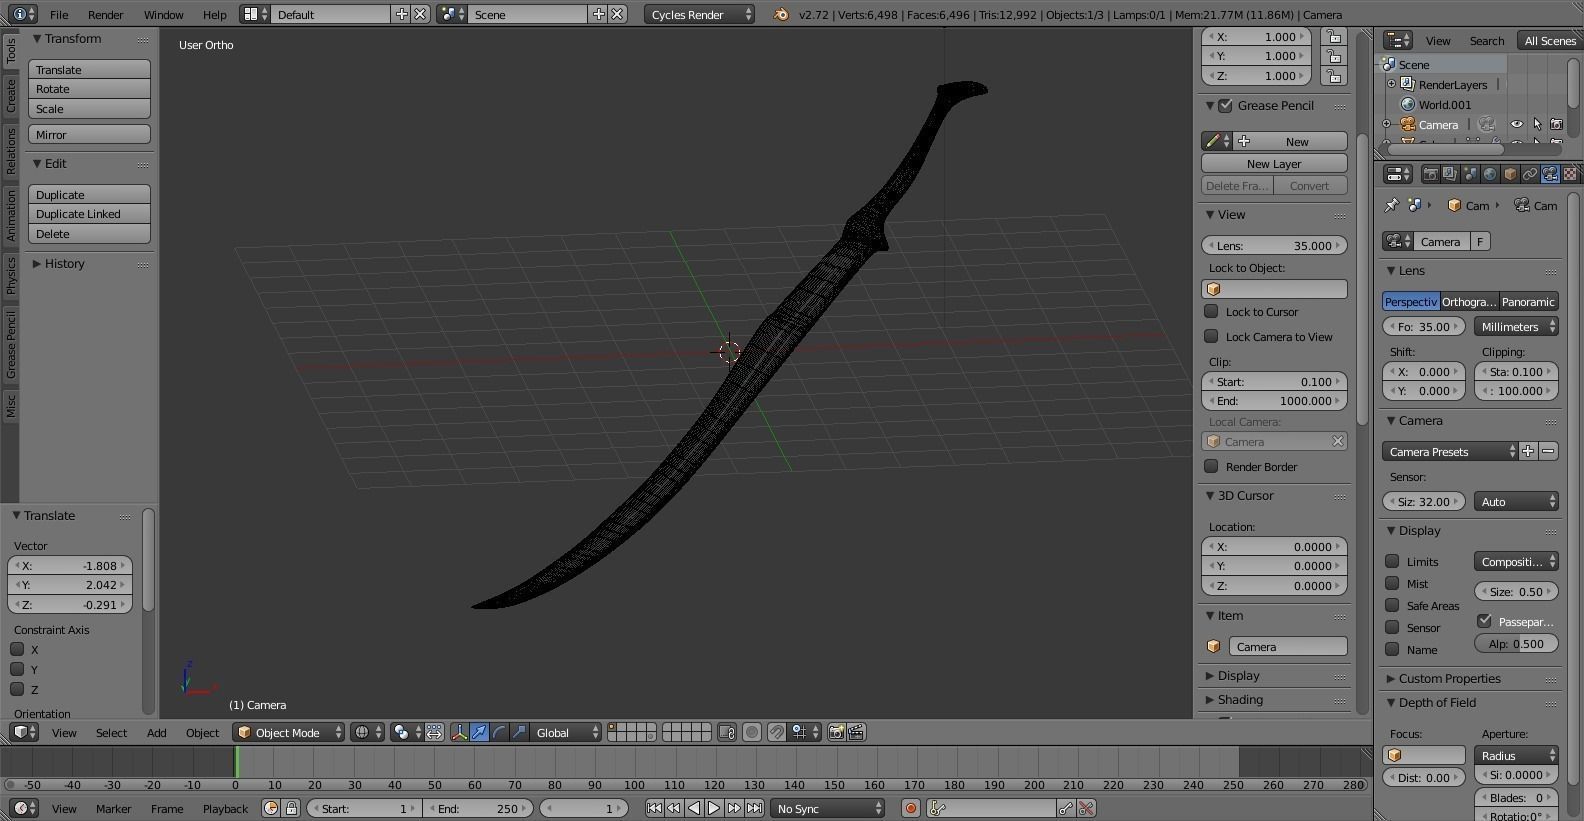This screenshot has width=1584, height=821.
Task: Check the X constraint axis box
Action: click(x=17, y=649)
